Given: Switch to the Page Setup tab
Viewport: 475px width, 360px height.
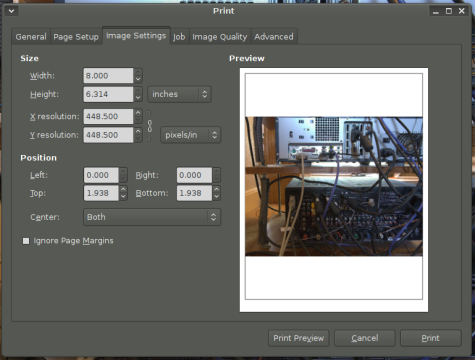Looking at the screenshot, I should pyautogui.click(x=76, y=37).
